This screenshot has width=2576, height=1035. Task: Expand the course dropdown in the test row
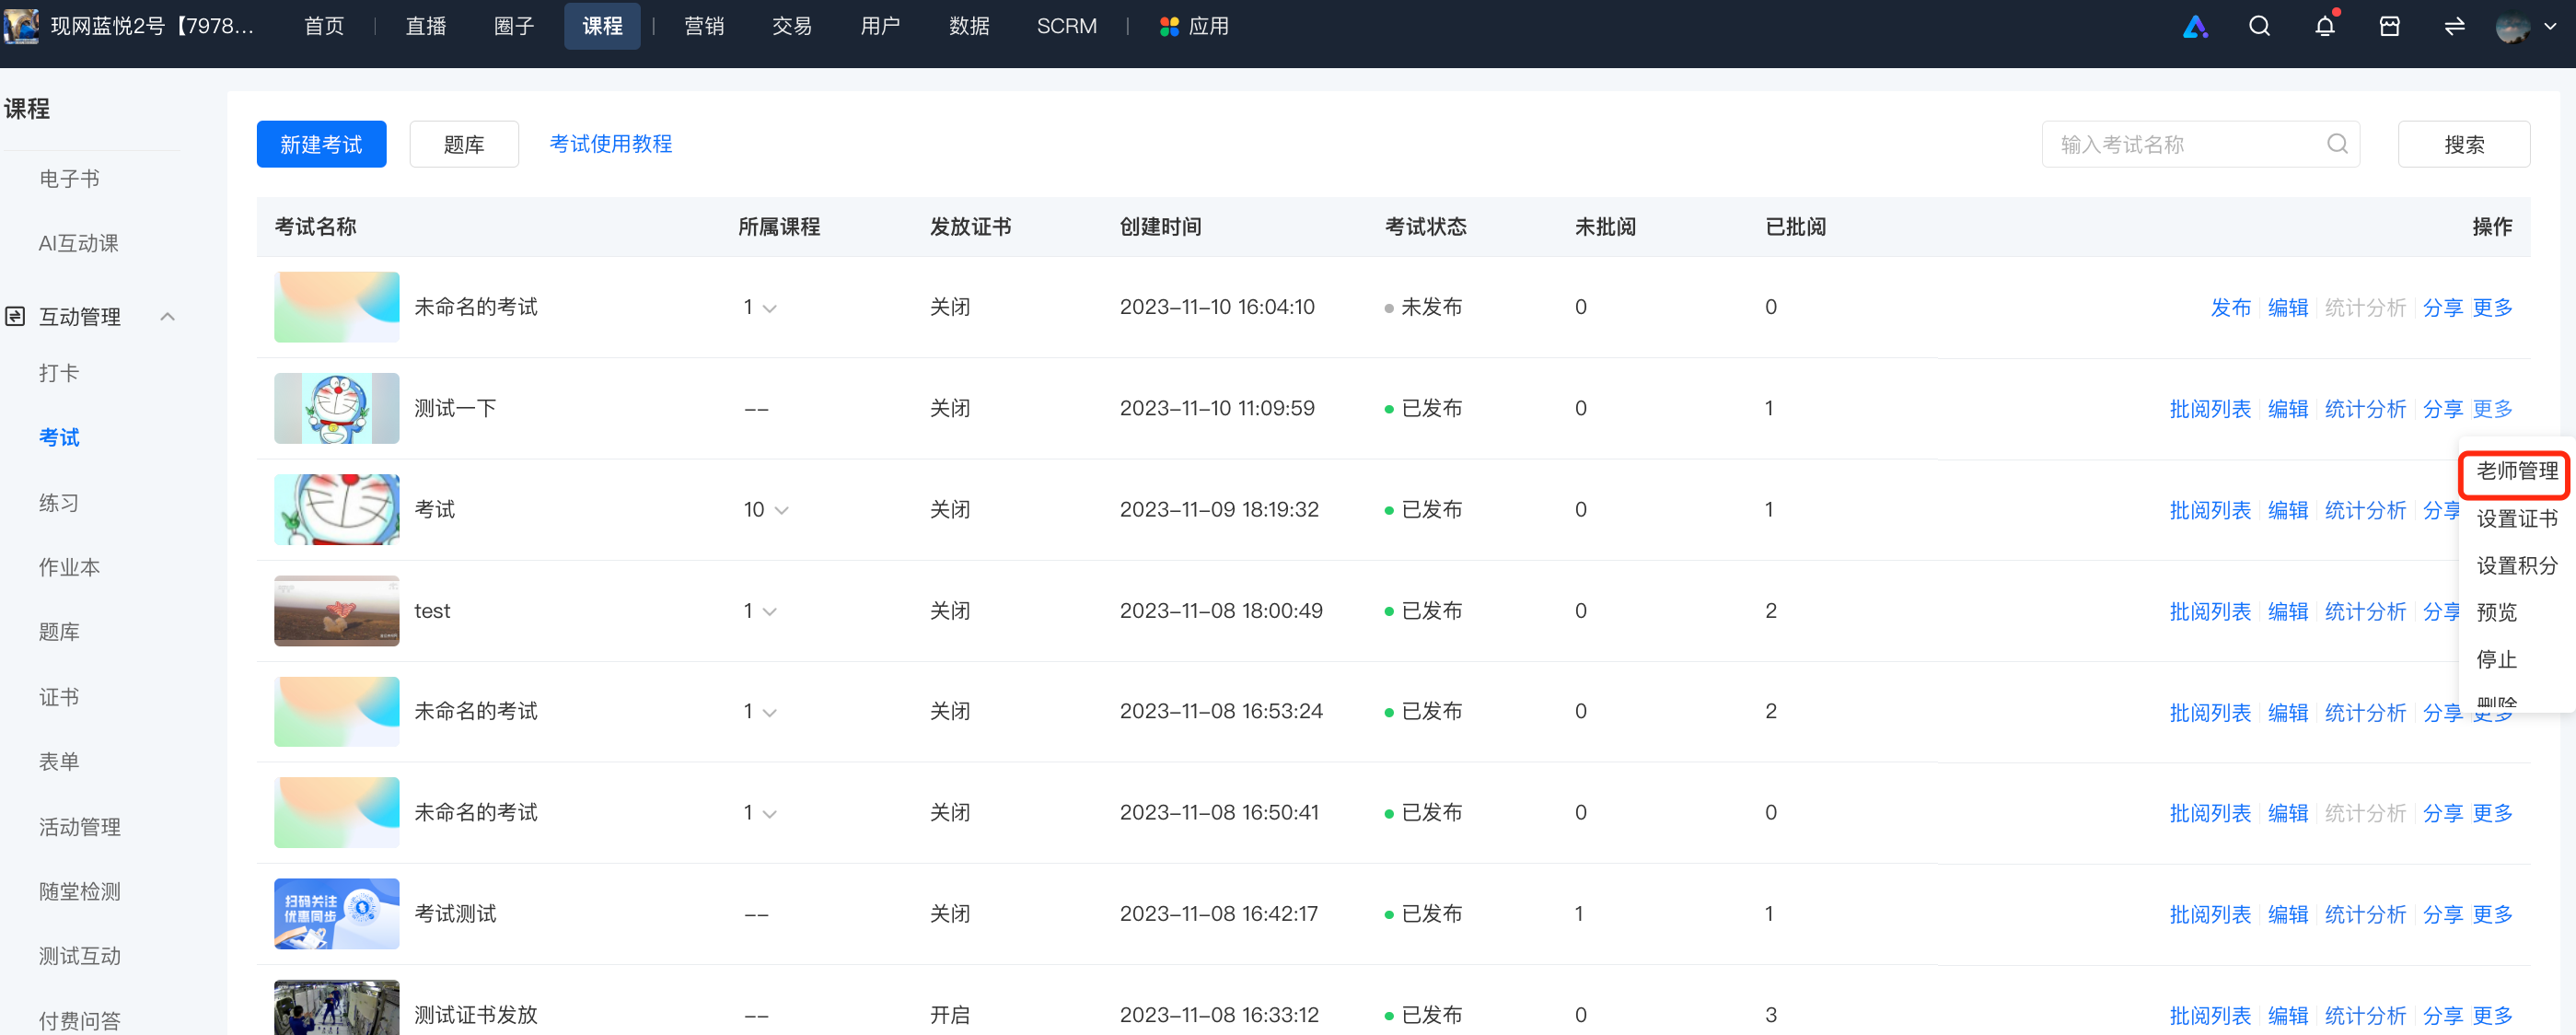(770, 612)
